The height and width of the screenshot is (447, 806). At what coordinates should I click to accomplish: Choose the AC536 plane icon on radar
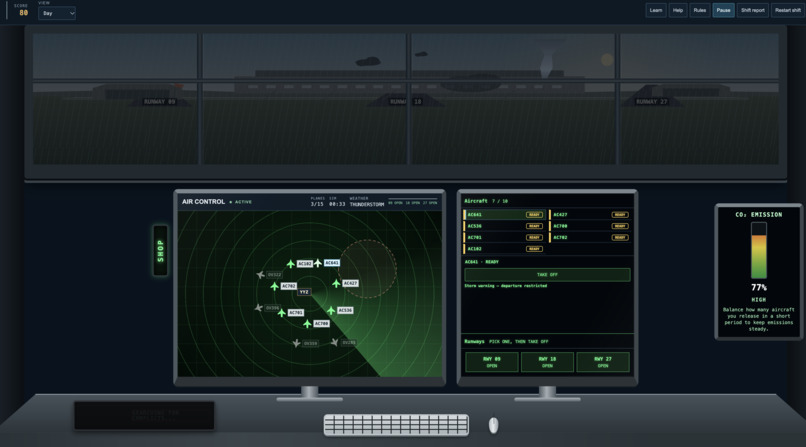point(331,310)
